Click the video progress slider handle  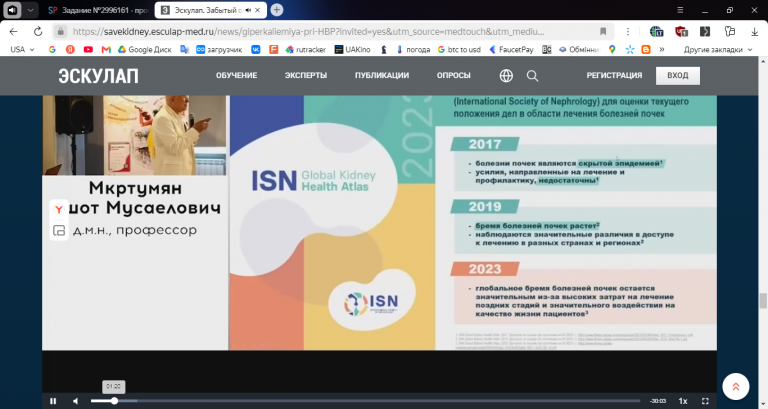pyautogui.click(x=114, y=401)
